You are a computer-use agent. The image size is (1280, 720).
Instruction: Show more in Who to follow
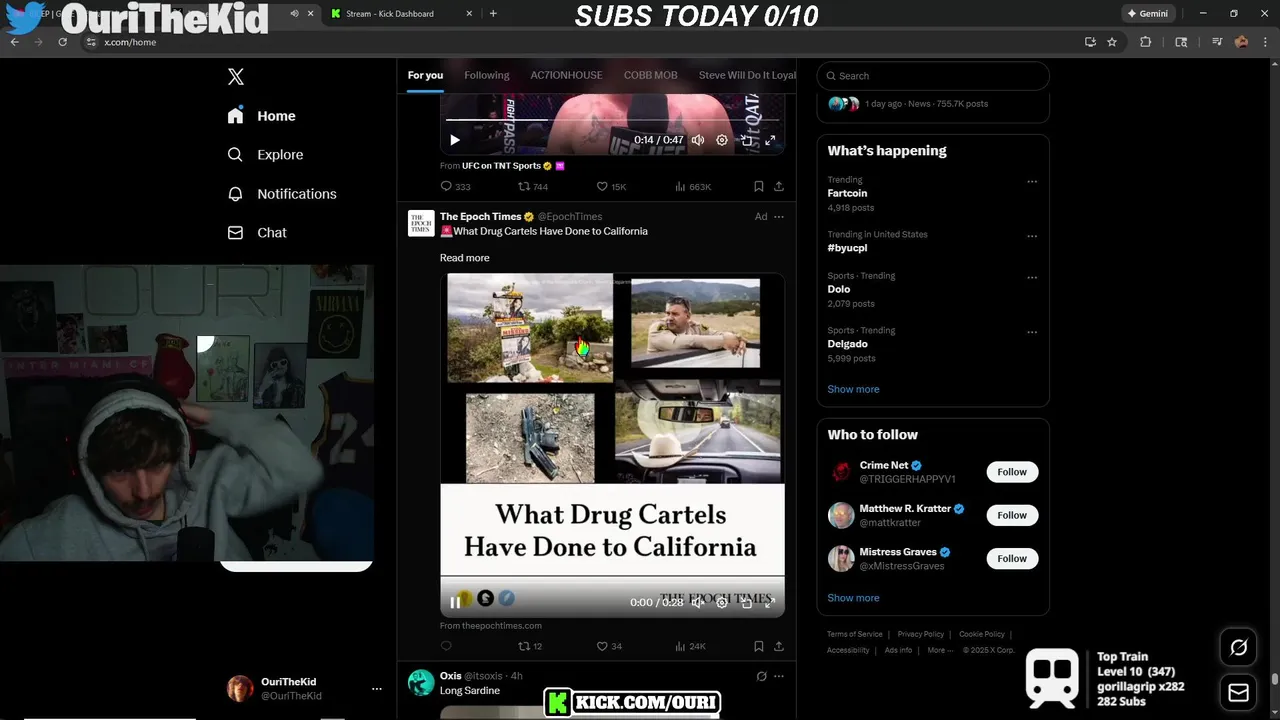pos(853,598)
